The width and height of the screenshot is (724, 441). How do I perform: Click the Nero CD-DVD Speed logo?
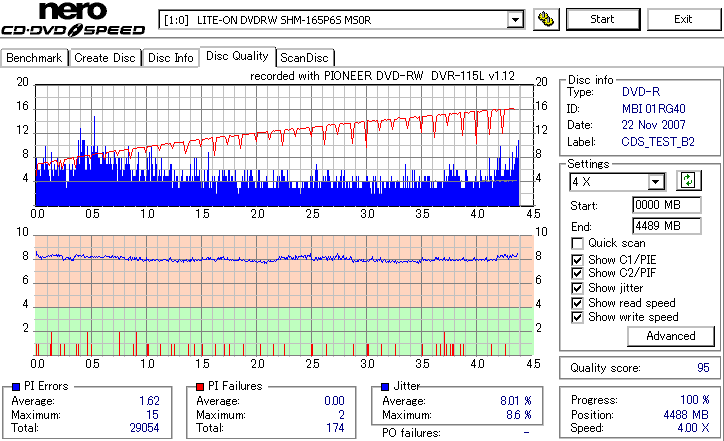tap(73, 19)
